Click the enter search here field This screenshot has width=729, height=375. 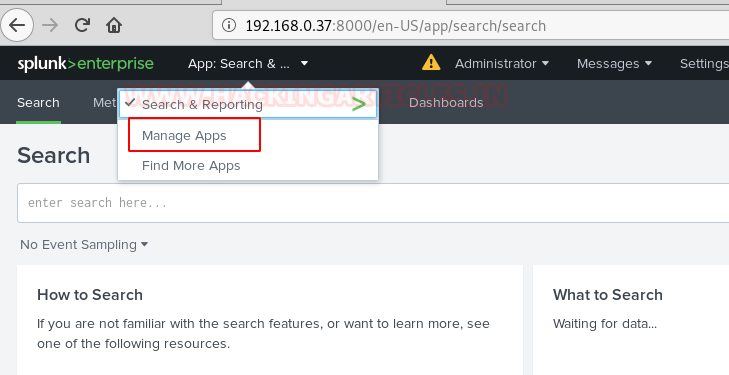[x=373, y=203]
